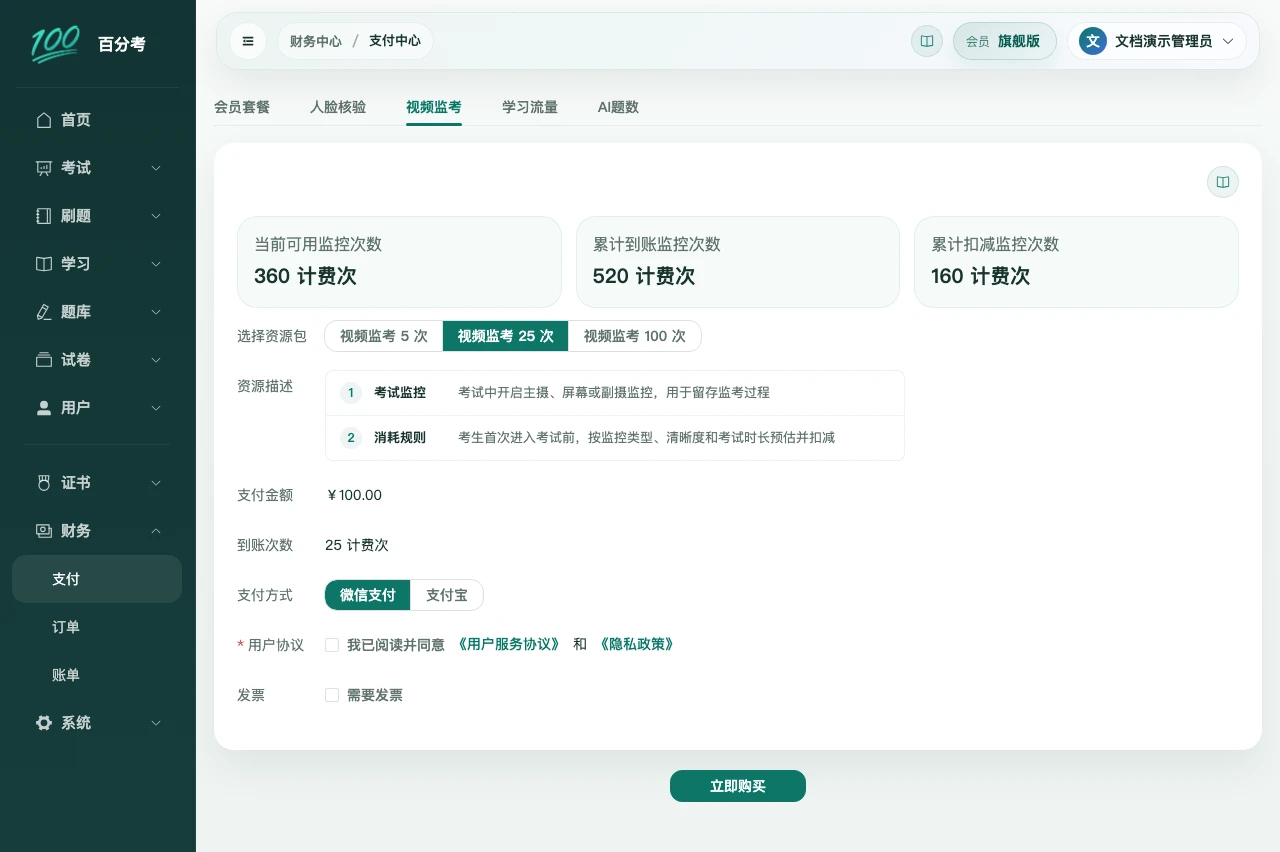Image resolution: width=1280 pixels, height=852 pixels.
Task: Switch to the AI题数 tab
Action: [618, 107]
